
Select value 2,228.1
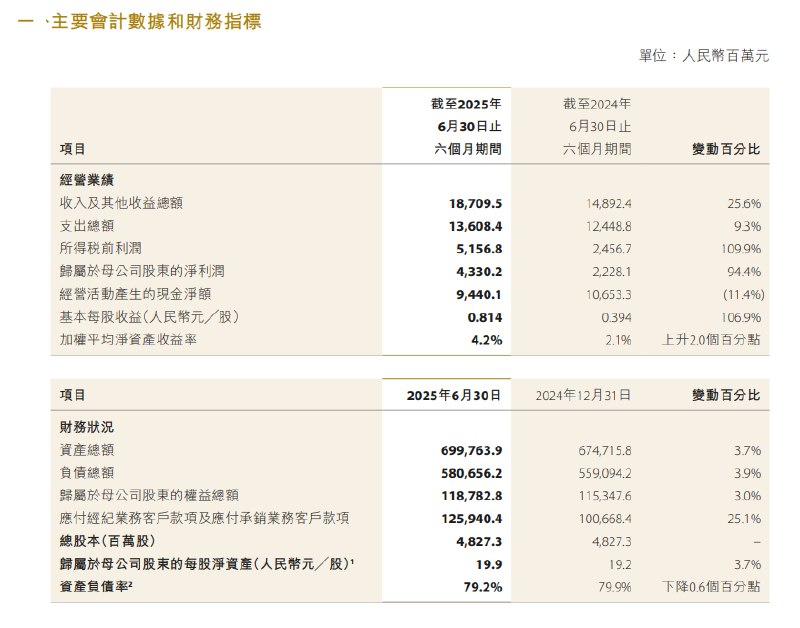tap(612, 271)
